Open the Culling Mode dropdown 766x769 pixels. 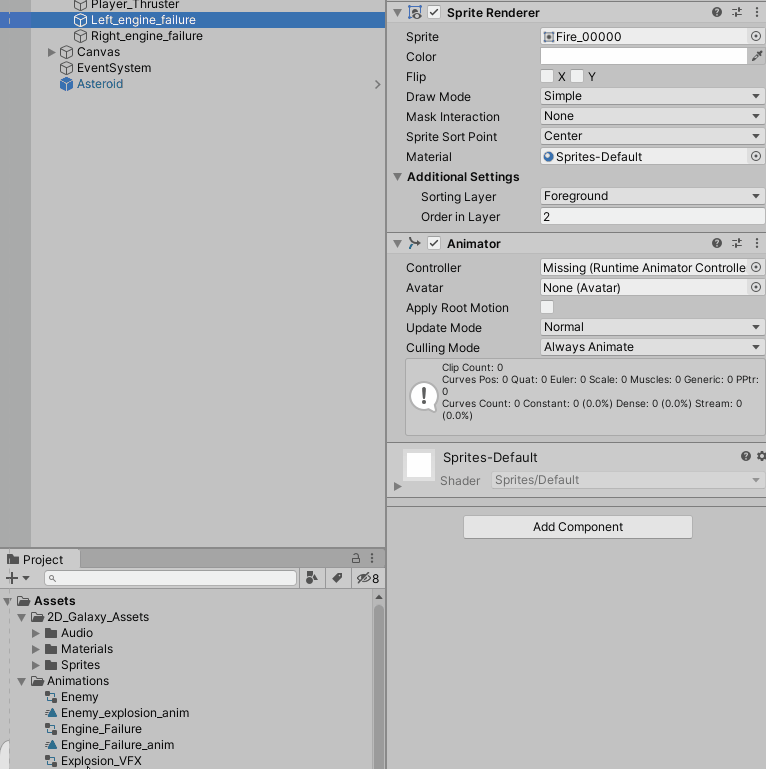(652, 347)
